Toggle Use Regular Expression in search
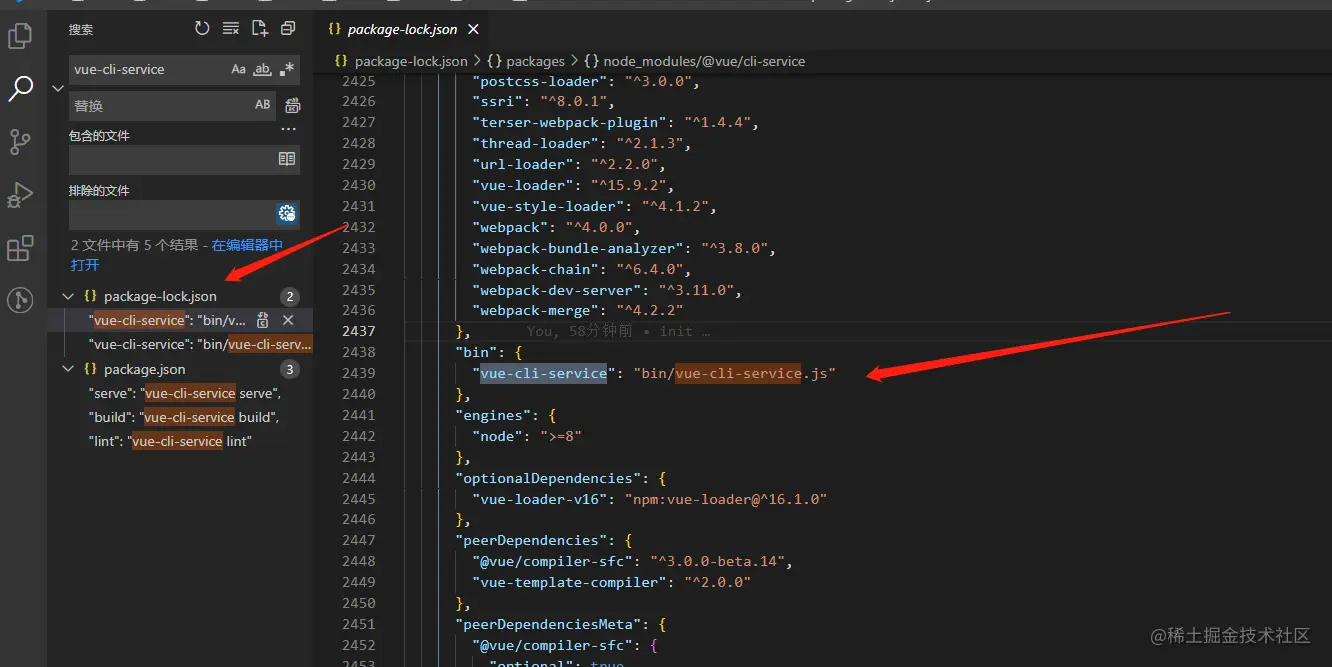This screenshot has width=1332, height=667. (x=287, y=69)
